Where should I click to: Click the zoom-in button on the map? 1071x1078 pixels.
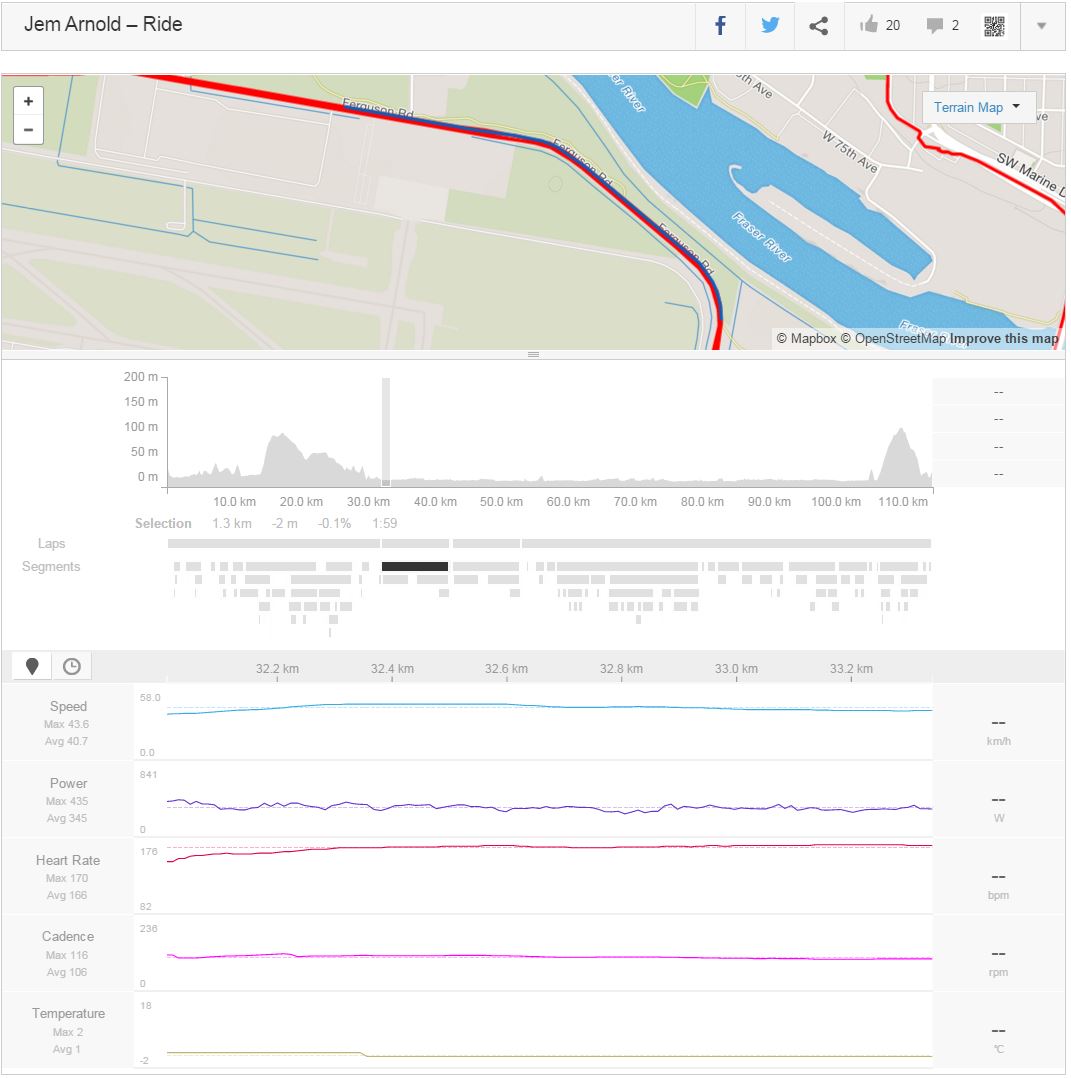tap(28, 101)
